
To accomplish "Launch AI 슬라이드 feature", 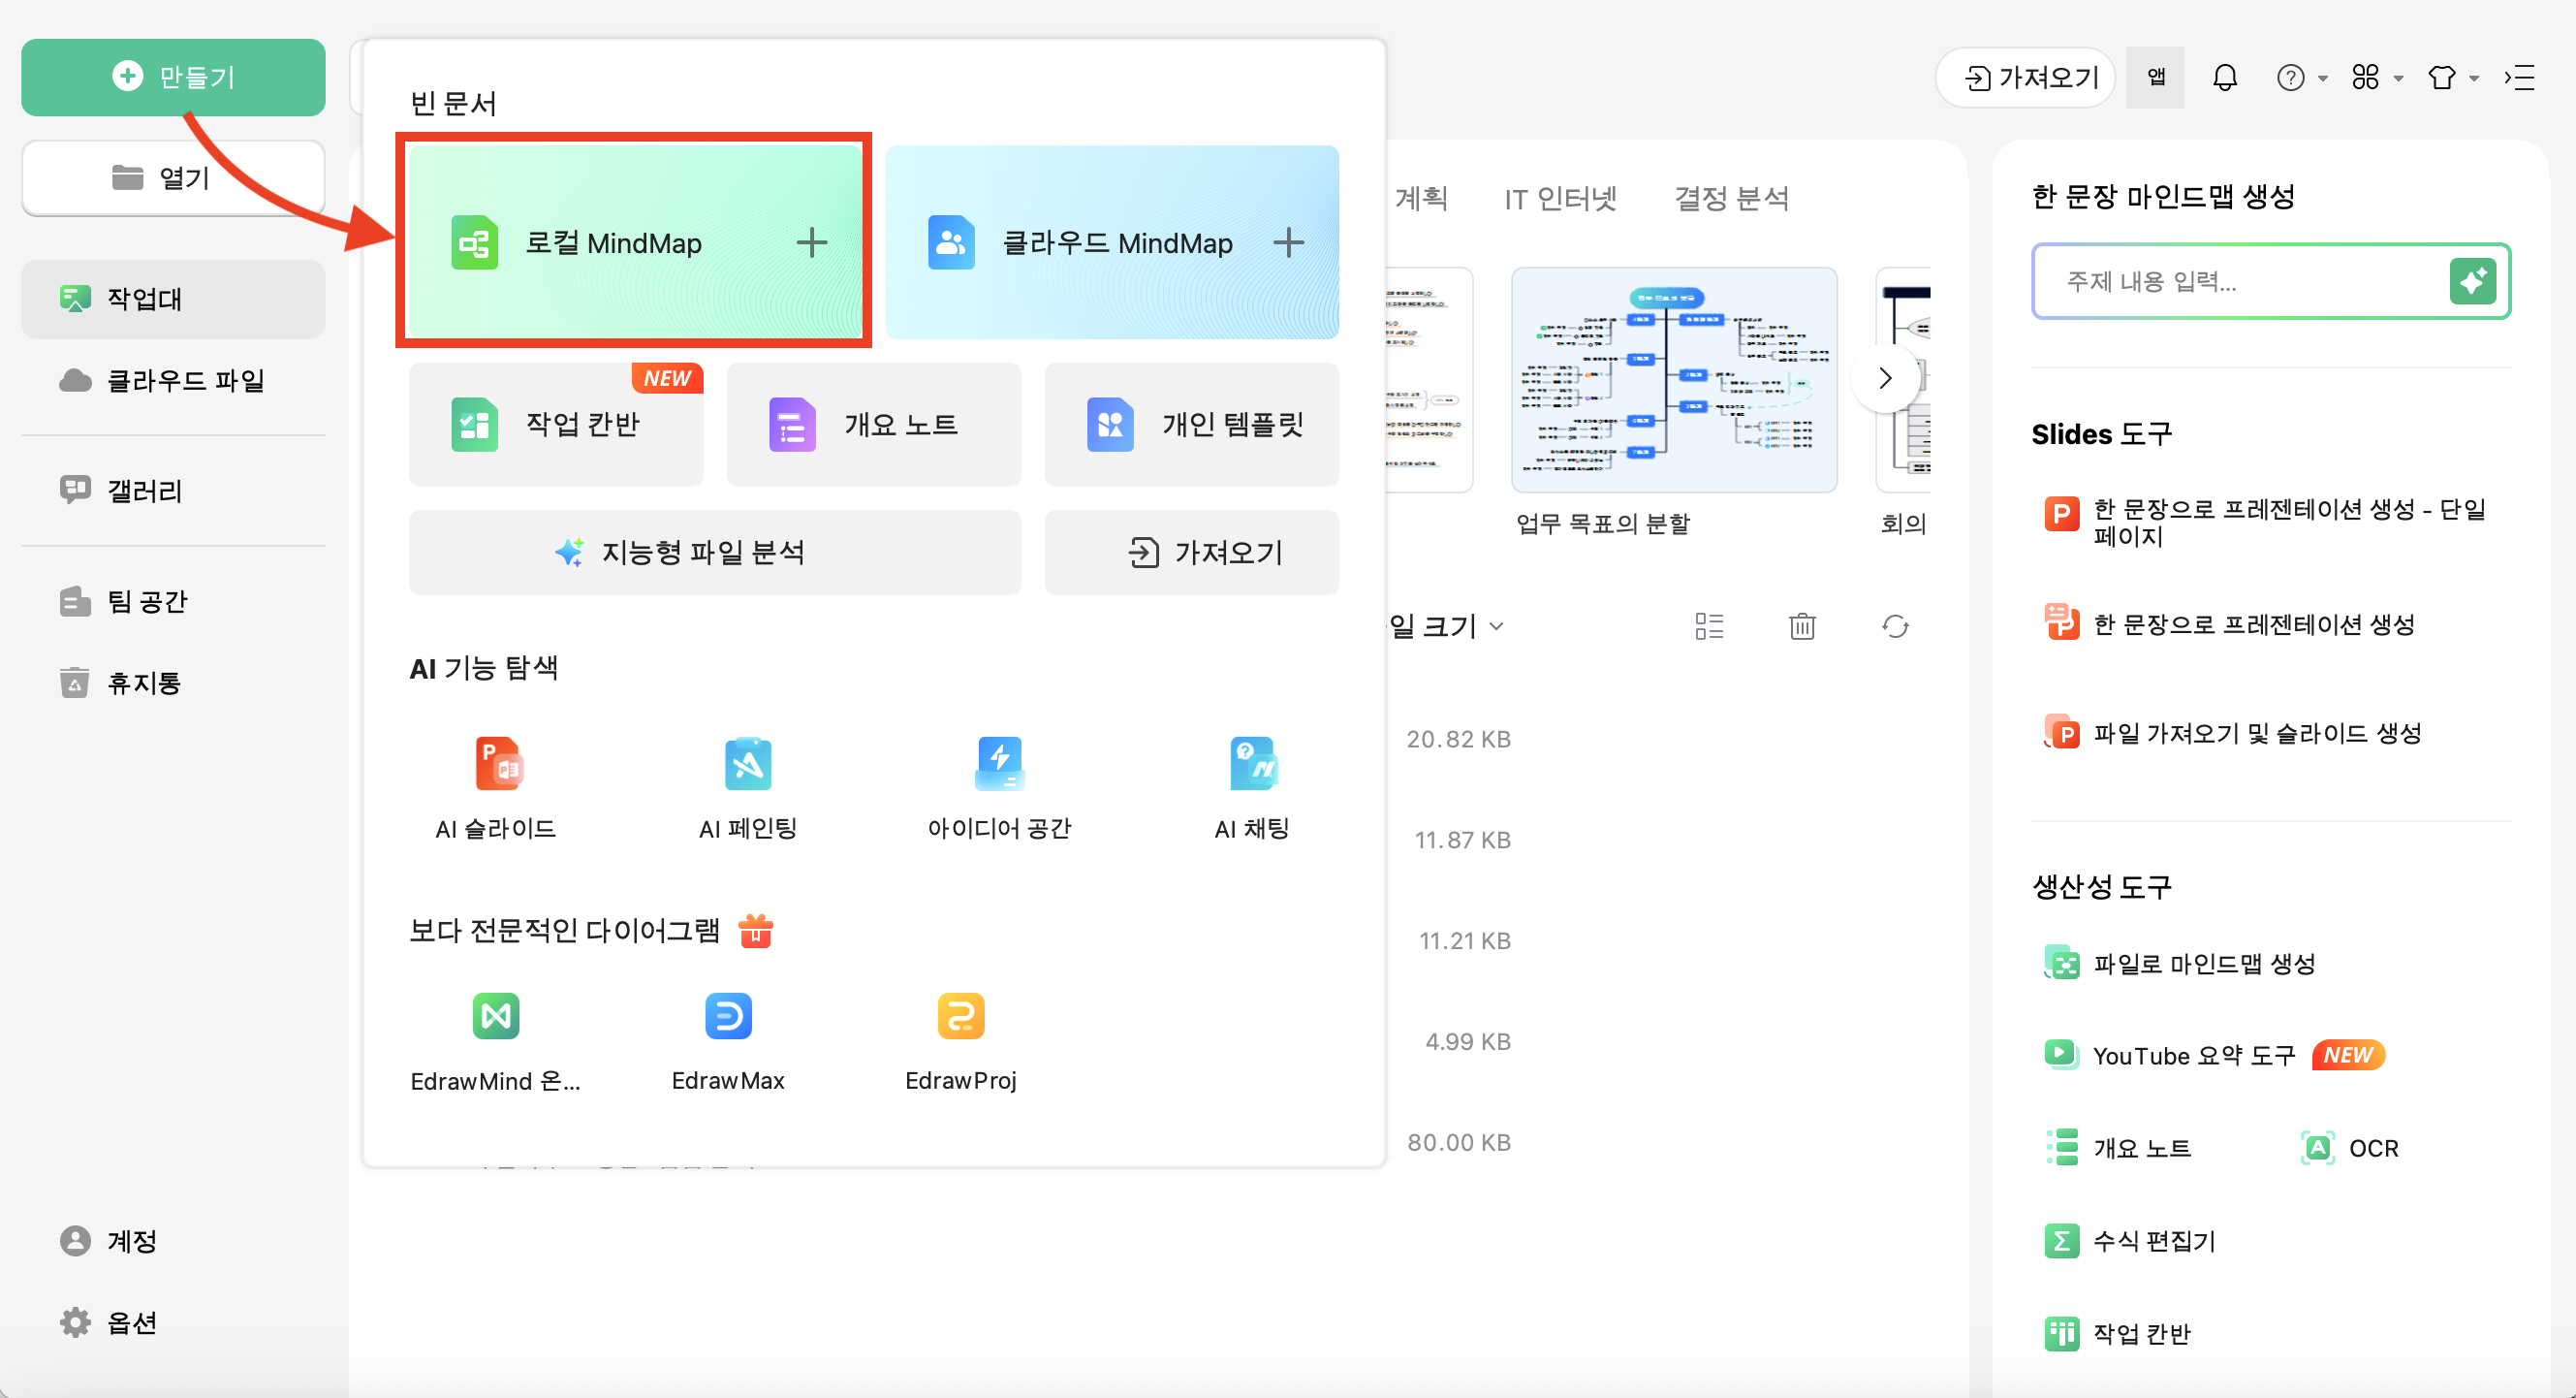I will click(496, 788).
